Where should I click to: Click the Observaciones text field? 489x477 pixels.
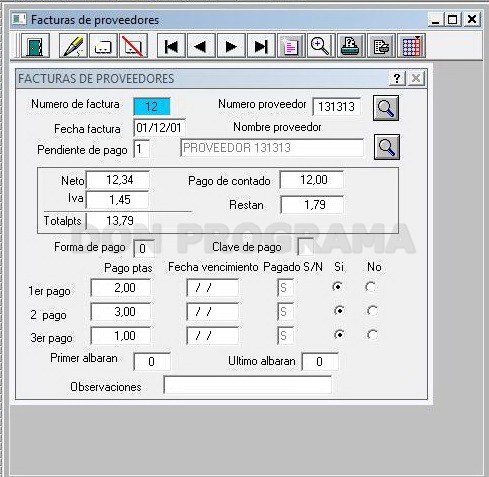click(x=248, y=385)
